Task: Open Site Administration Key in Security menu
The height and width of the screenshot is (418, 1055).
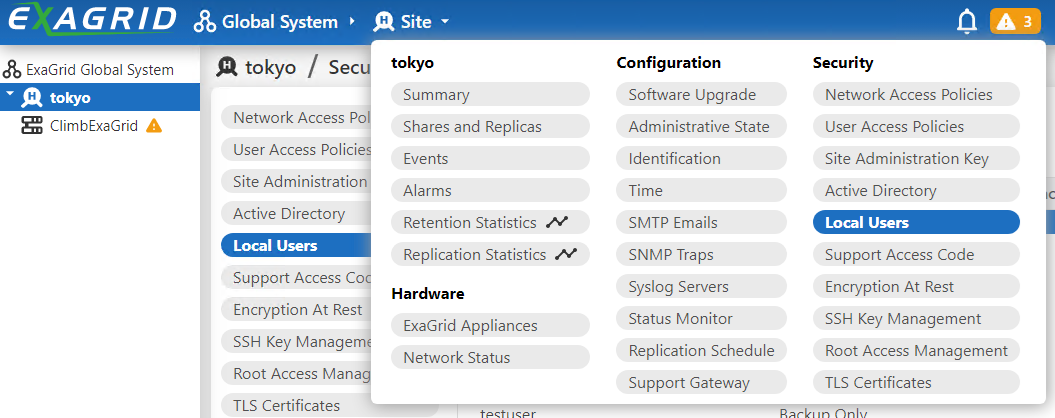Action: (x=916, y=158)
